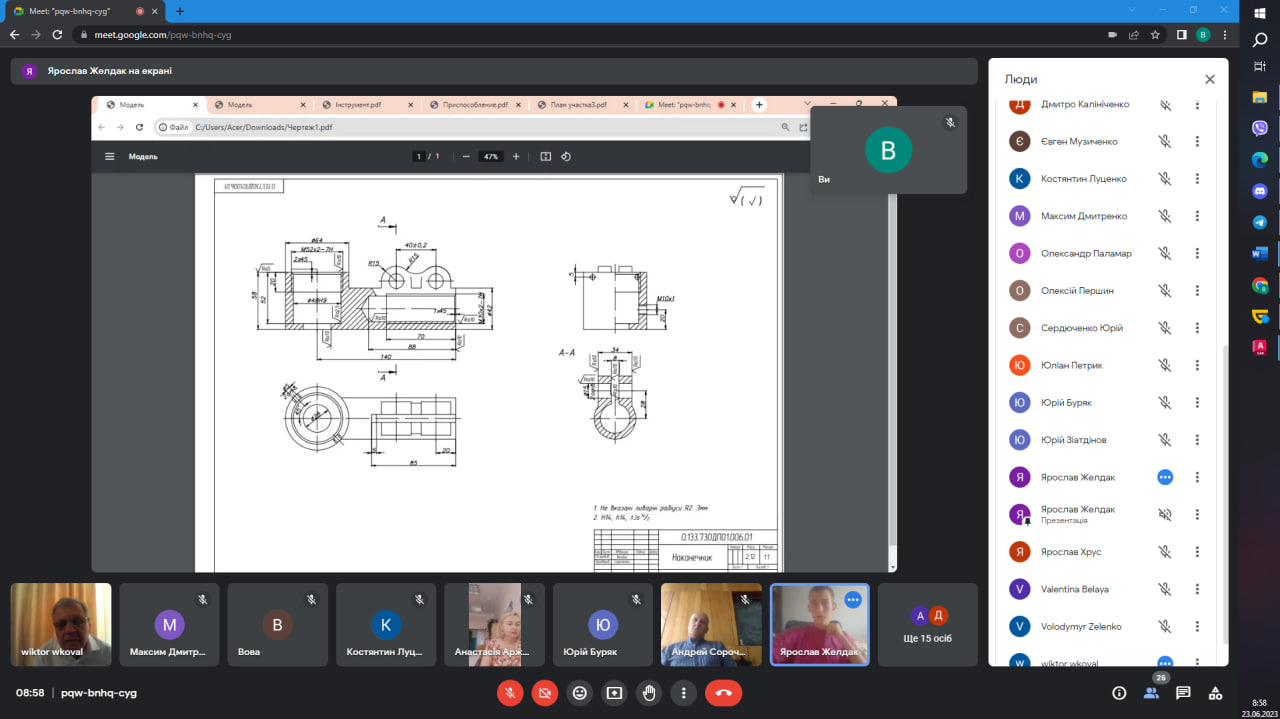Raise hand in the meeting

[649, 692]
